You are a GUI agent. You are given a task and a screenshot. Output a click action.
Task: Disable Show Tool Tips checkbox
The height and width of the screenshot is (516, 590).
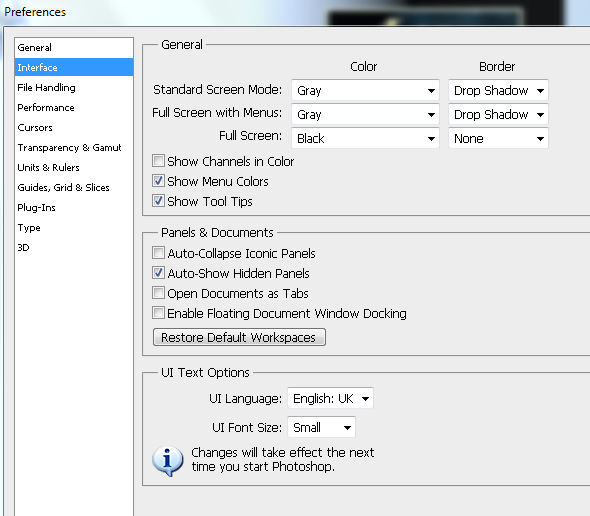(x=158, y=201)
